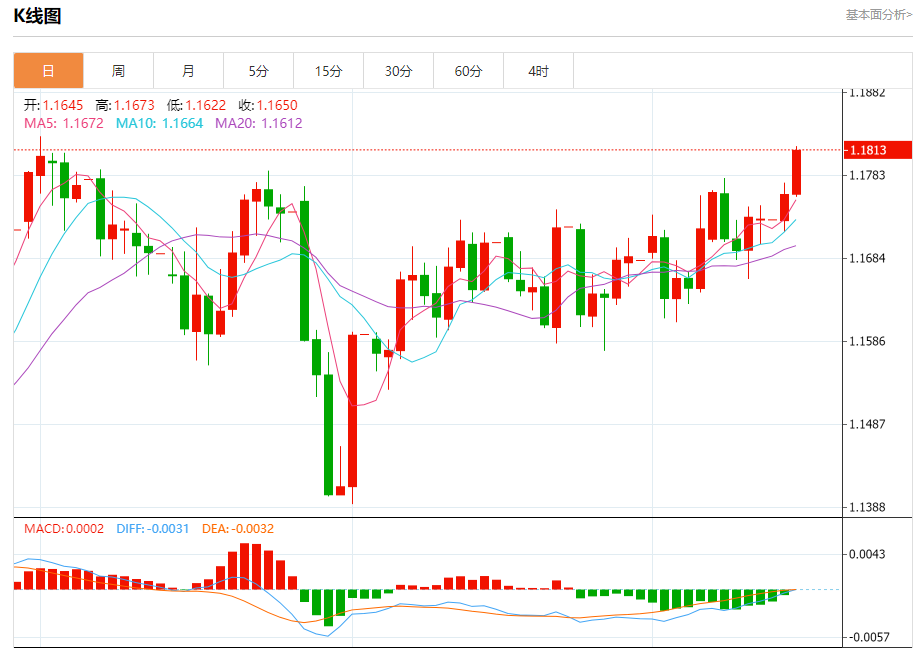Open the 5分 interval tab
Viewport: 920px width, 648px height.
[x=258, y=71]
